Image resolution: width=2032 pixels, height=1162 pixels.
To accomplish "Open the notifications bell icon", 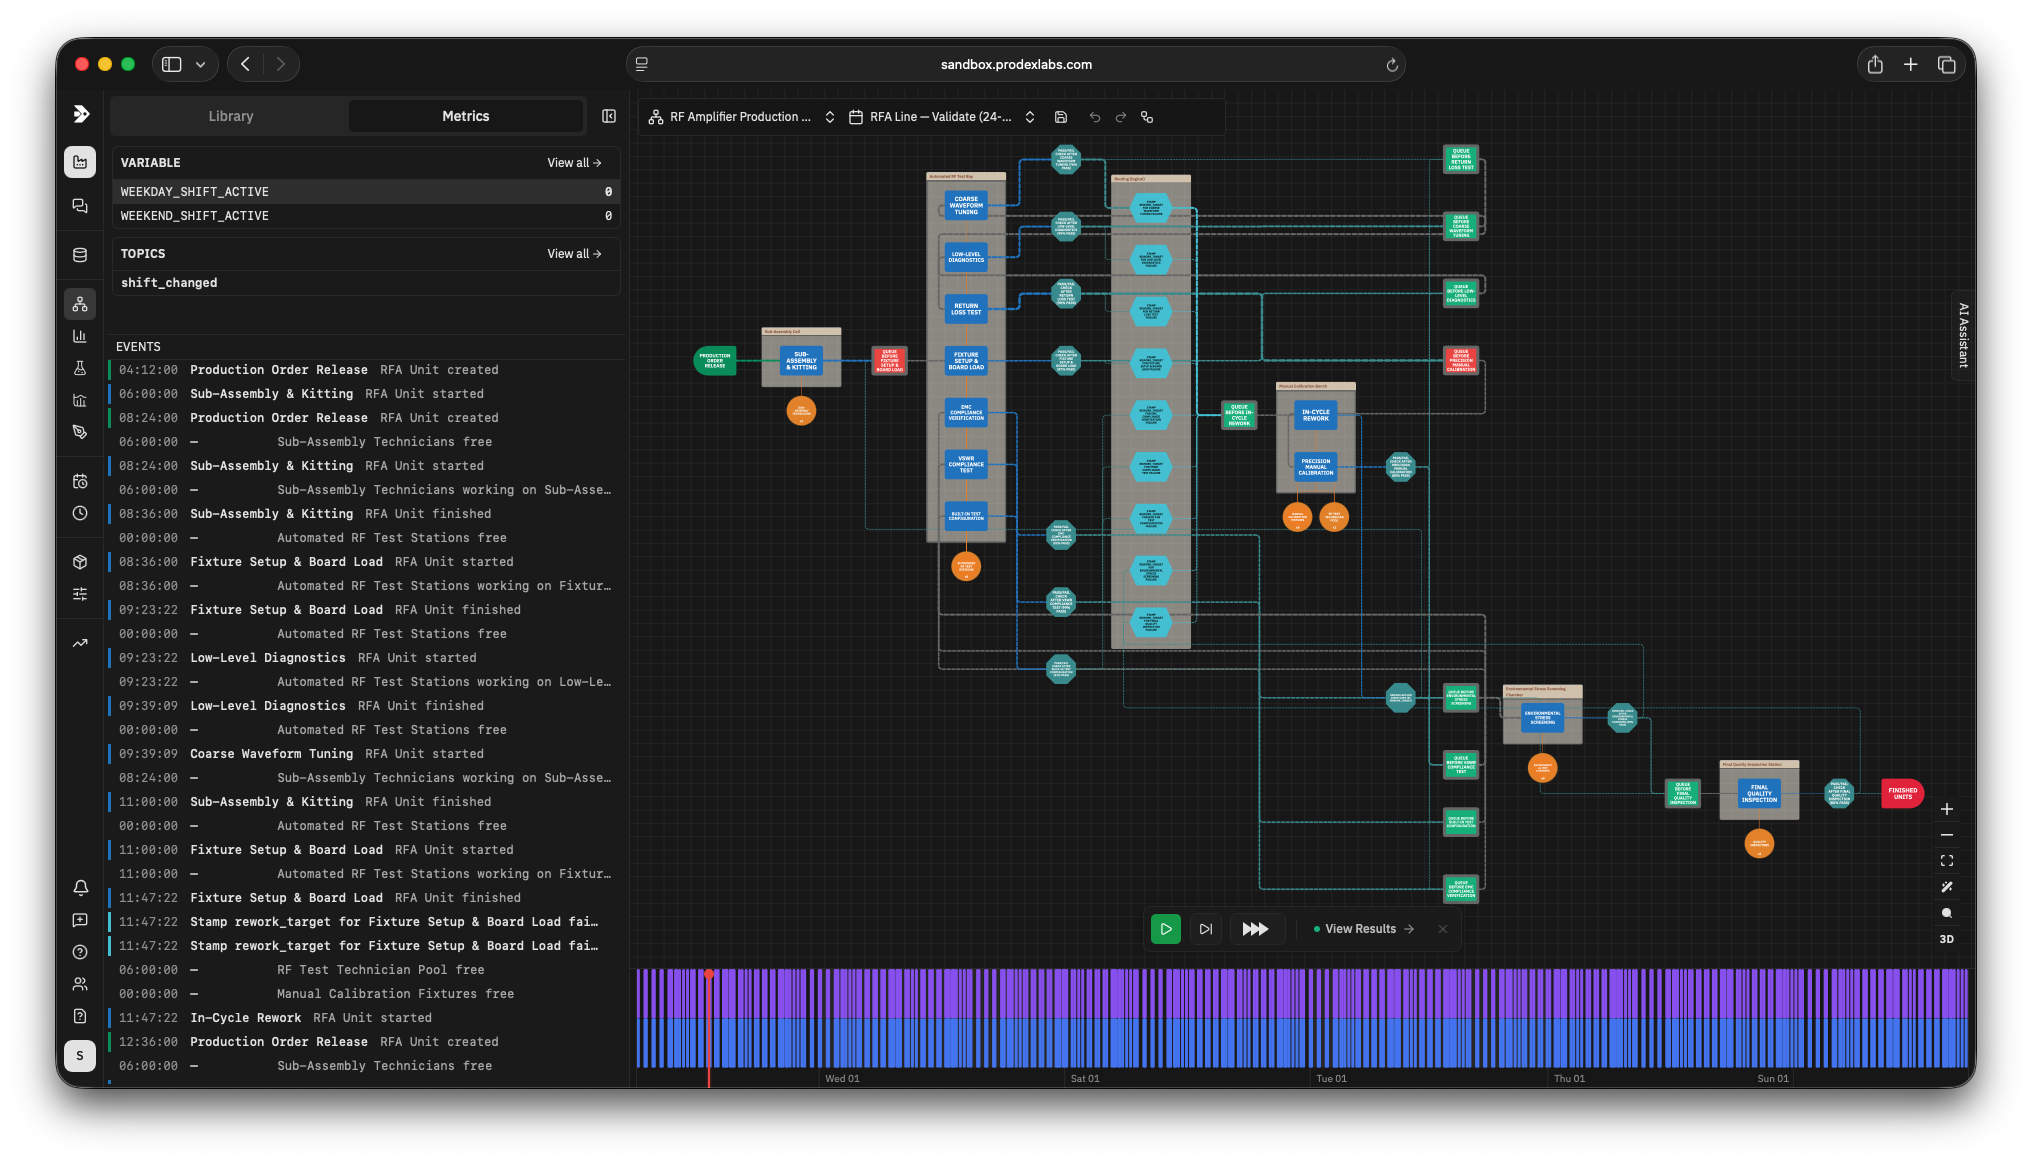I will [x=80, y=888].
